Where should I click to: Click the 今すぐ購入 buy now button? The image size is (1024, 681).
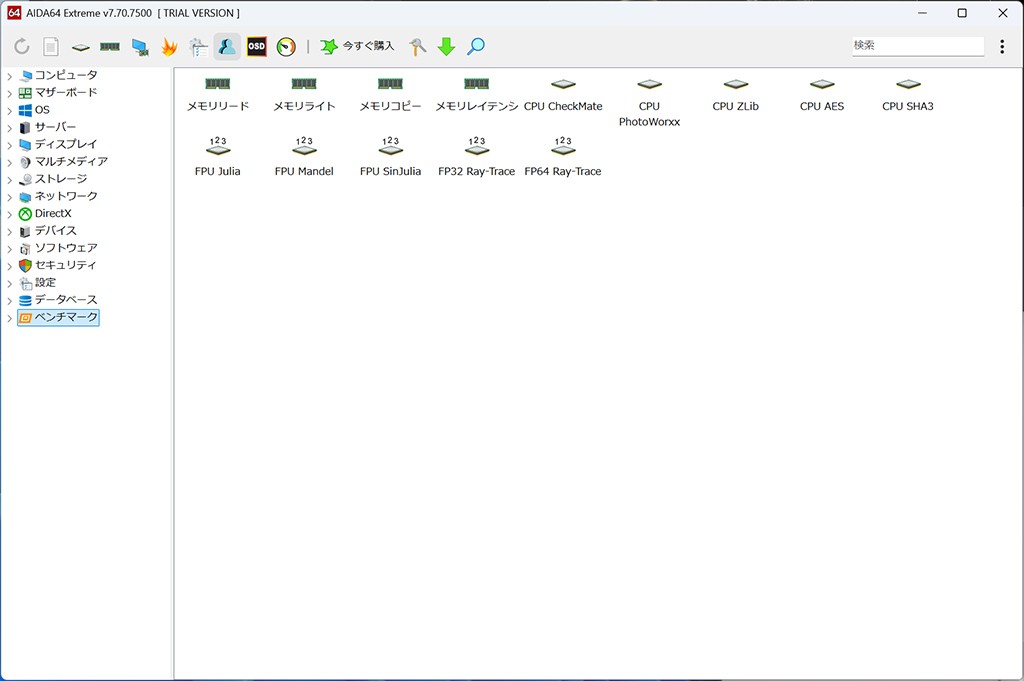click(x=357, y=47)
